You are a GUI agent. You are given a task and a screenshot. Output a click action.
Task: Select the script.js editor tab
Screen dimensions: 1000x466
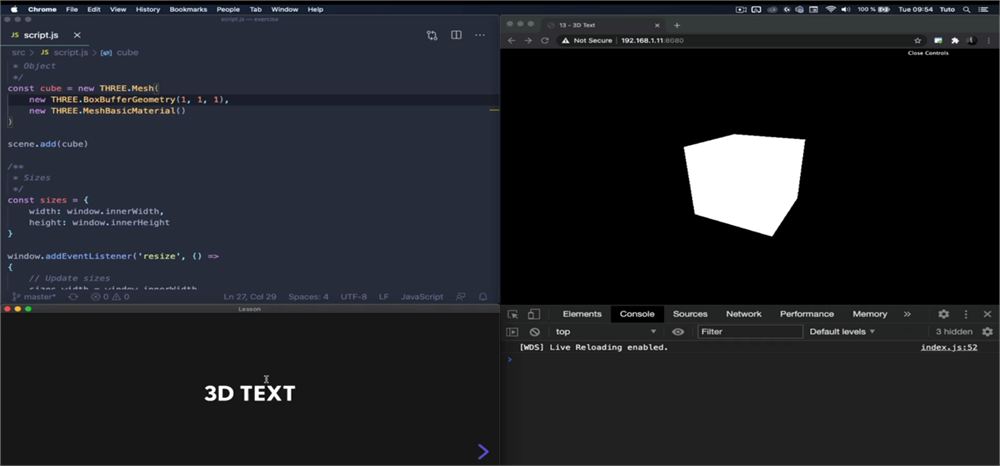click(x=40, y=35)
